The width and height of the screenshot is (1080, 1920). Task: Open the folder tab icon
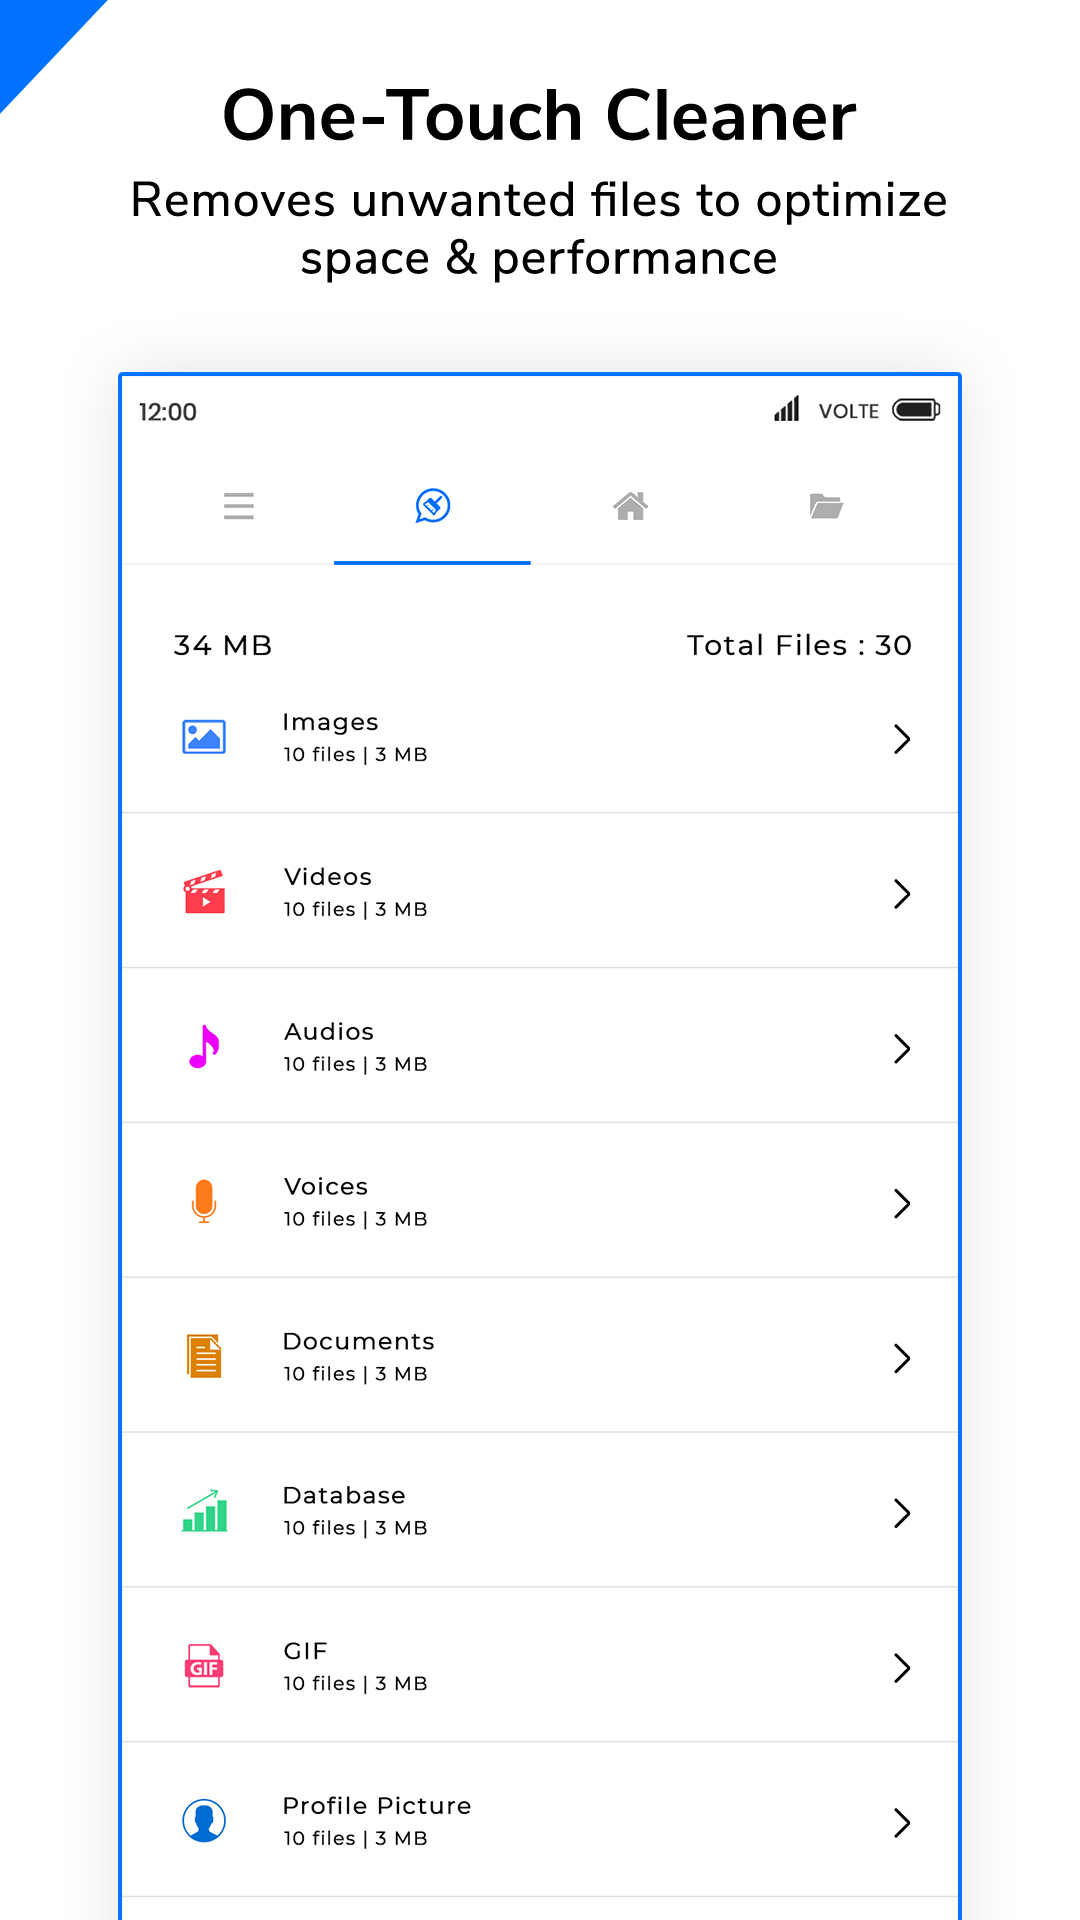(826, 506)
